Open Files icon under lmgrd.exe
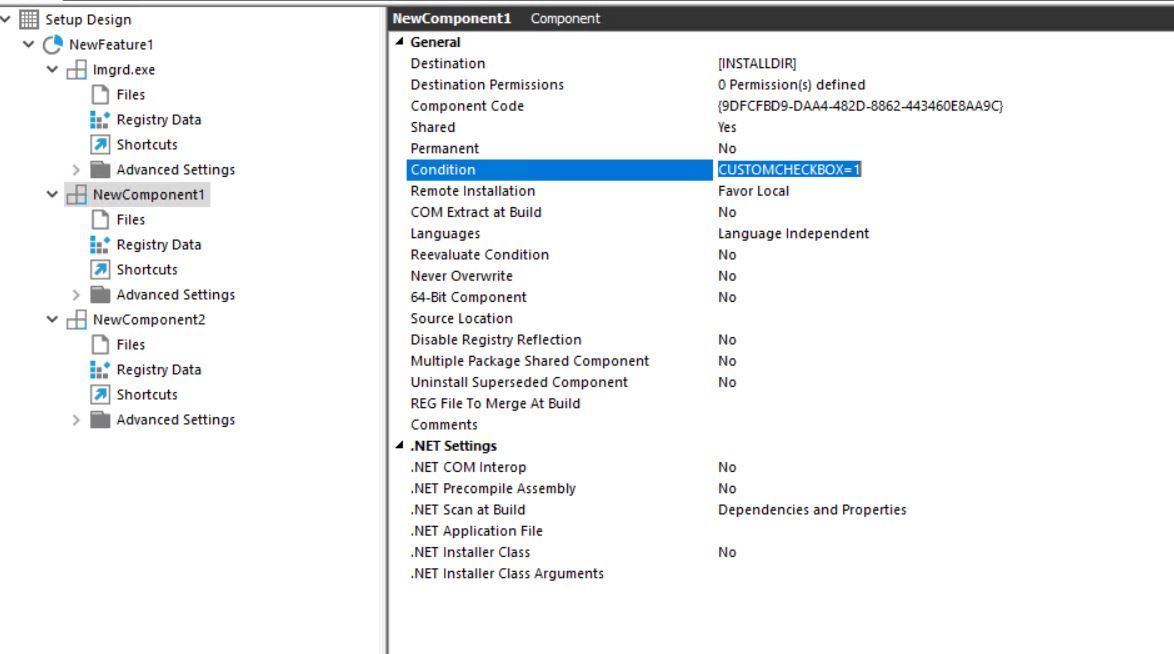Screen dimensions: 1174x654 [x=100, y=94]
